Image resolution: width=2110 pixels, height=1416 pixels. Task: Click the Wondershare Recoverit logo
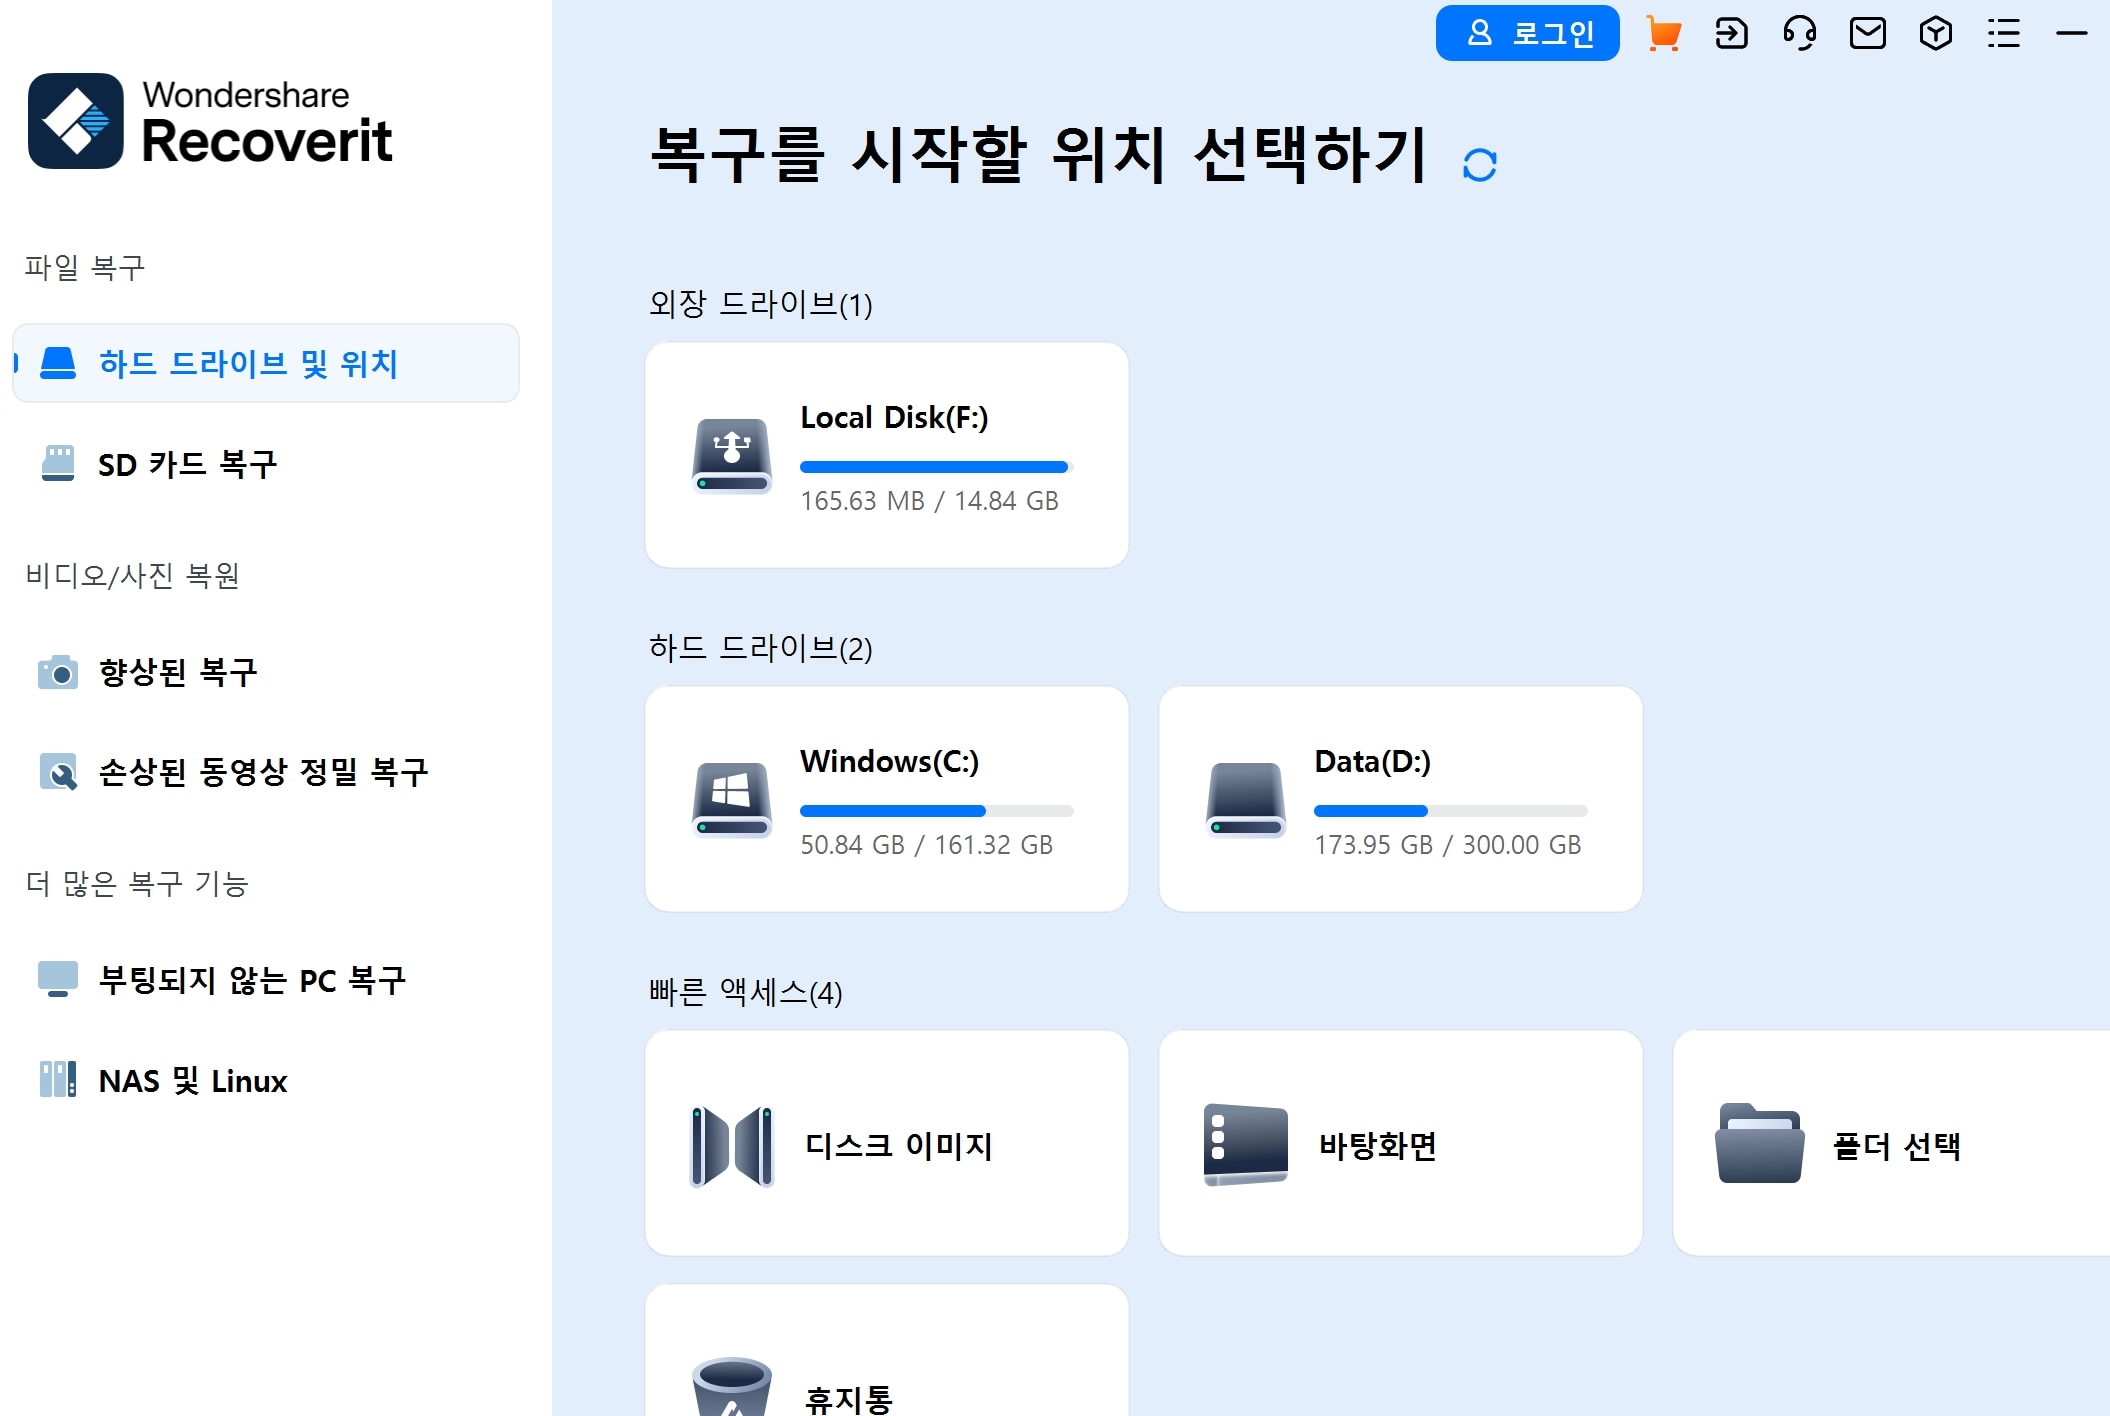pyautogui.click(x=210, y=121)
